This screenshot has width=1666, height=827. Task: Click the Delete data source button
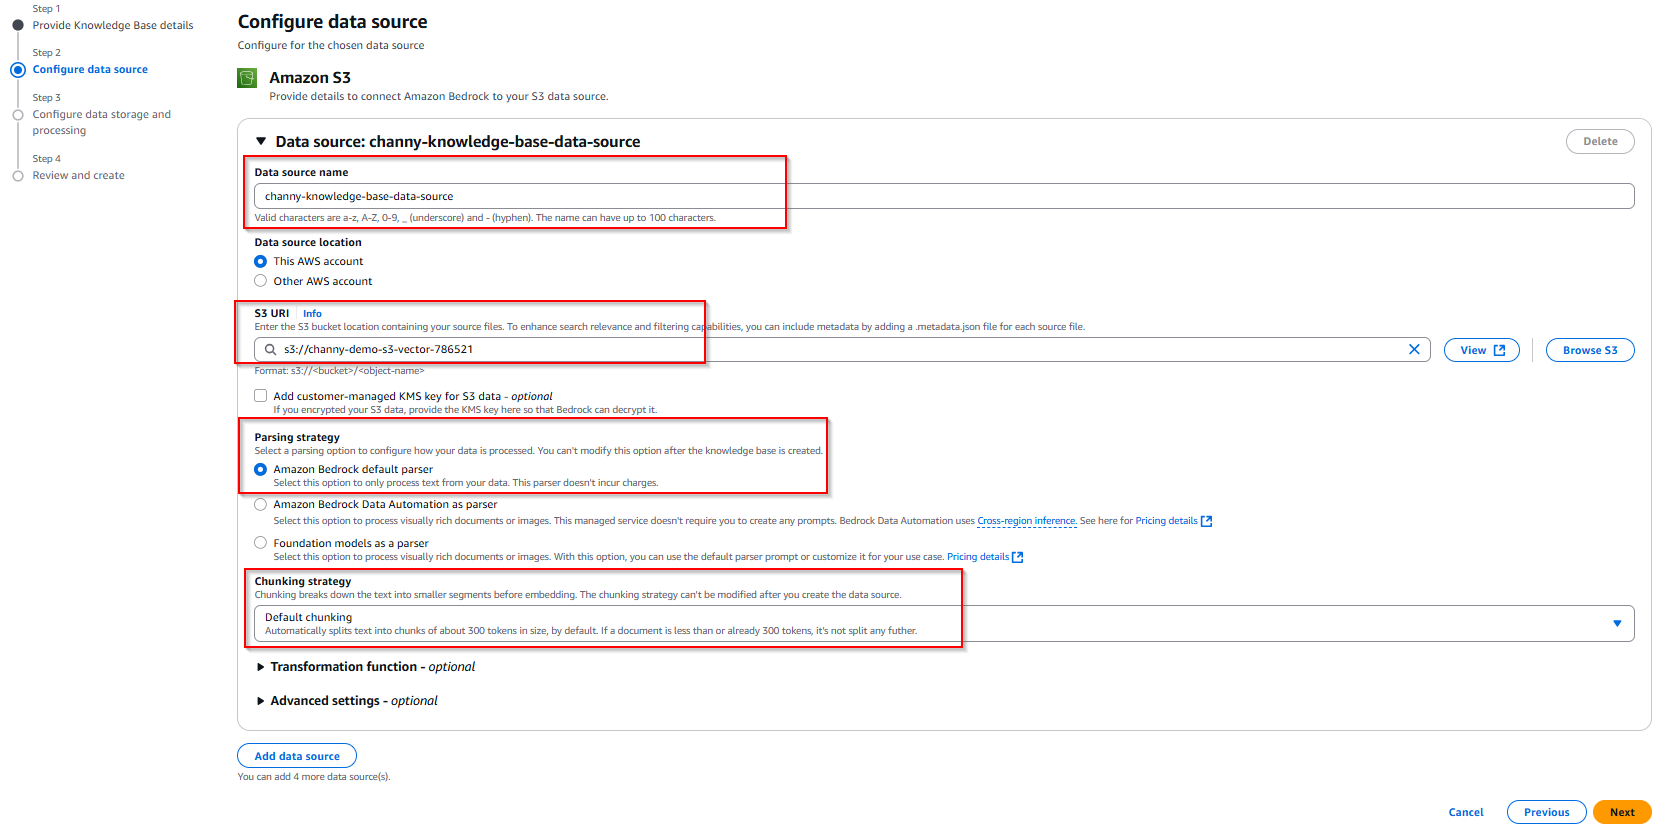coord(1600,141)
